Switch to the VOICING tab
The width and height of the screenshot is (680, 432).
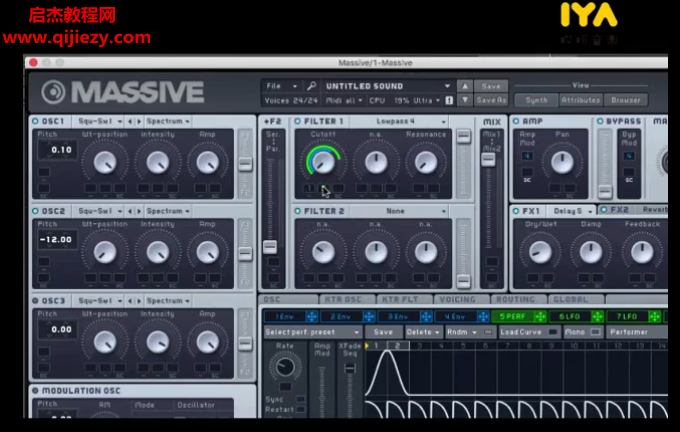coord(461,299)
